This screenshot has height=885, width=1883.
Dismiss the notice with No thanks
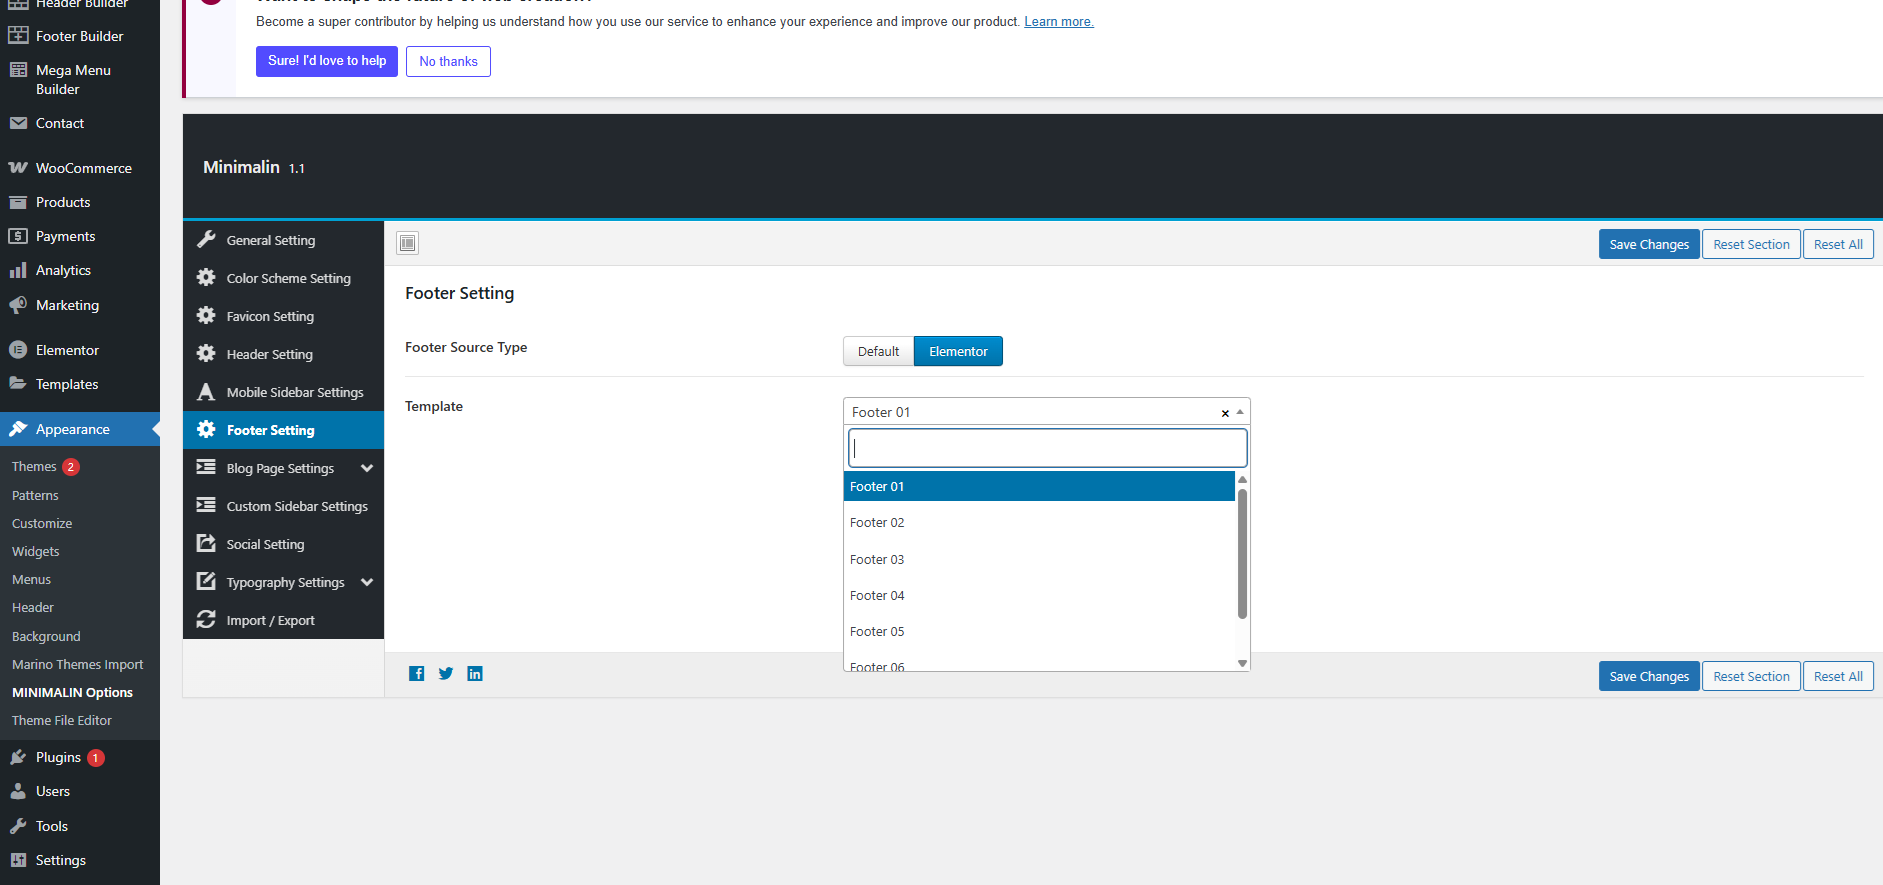point(448,61)
